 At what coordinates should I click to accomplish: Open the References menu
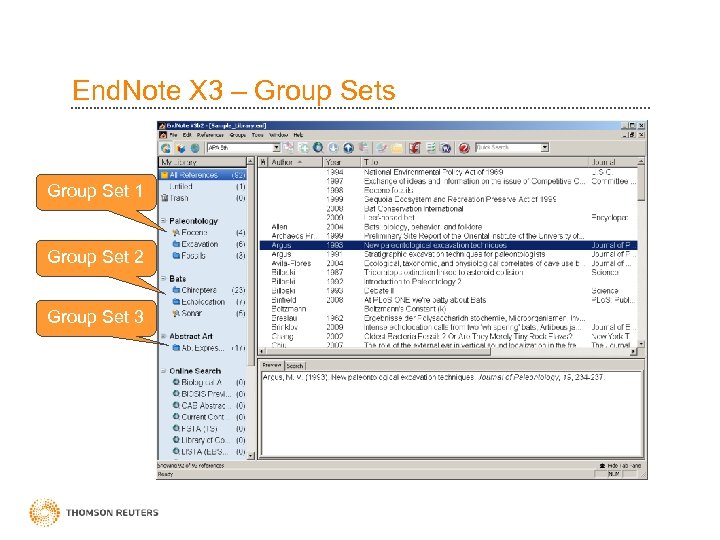click(210, 135)
